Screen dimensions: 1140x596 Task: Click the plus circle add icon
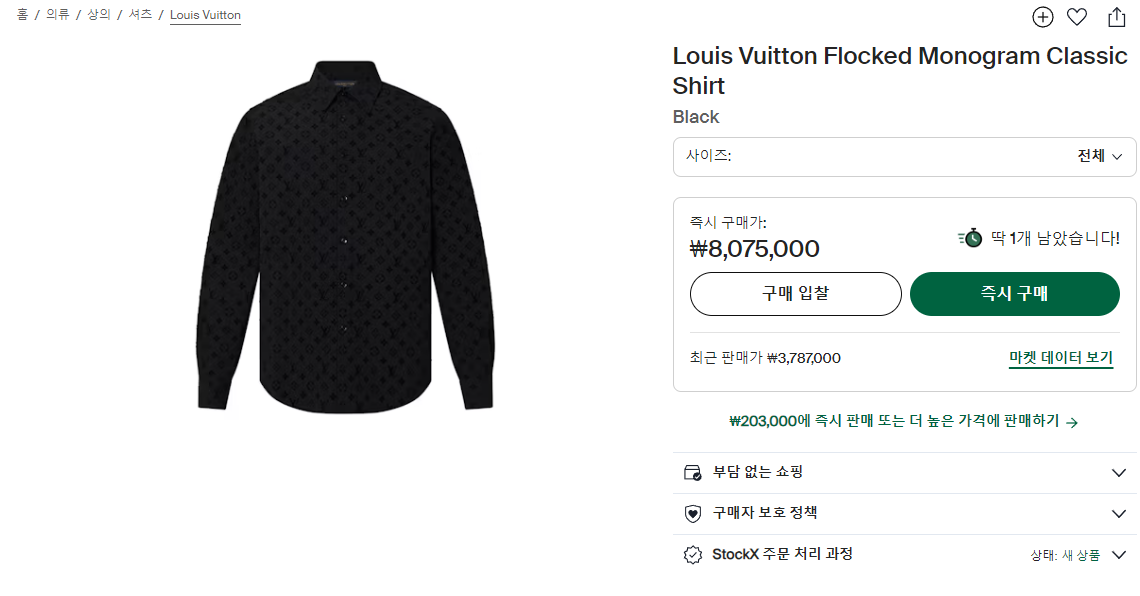click(x=1043, y=17)
